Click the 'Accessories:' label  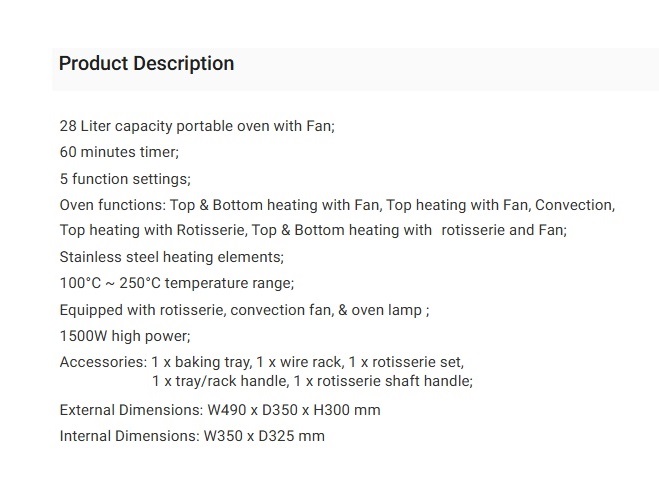point(102,362)
